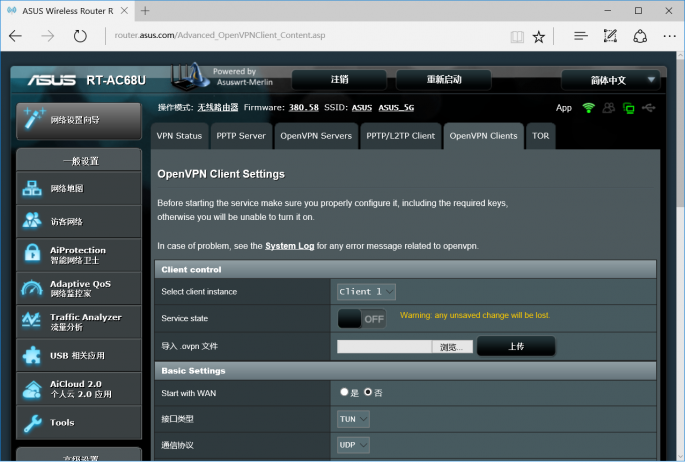Switch to PPTP/L2TP Client tab
Screen dimensions: 685x463
click(401, 136)
